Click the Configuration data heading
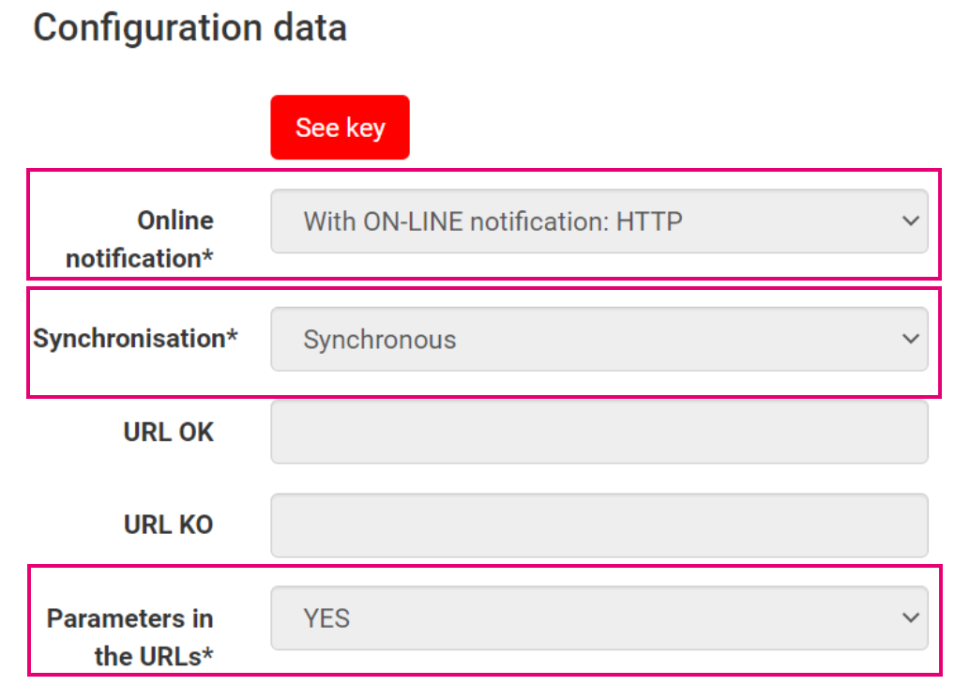This screenshot has height=686, width=970. coord(190,28)
